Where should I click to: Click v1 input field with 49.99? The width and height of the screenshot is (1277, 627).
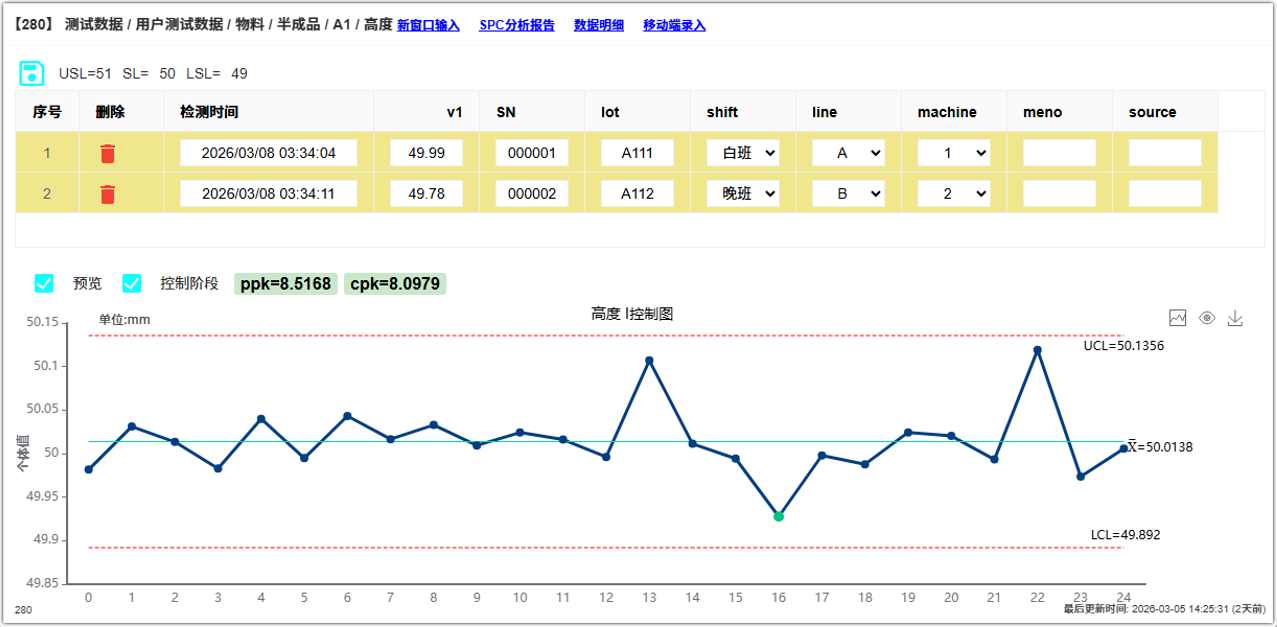[x=426, y=153]
